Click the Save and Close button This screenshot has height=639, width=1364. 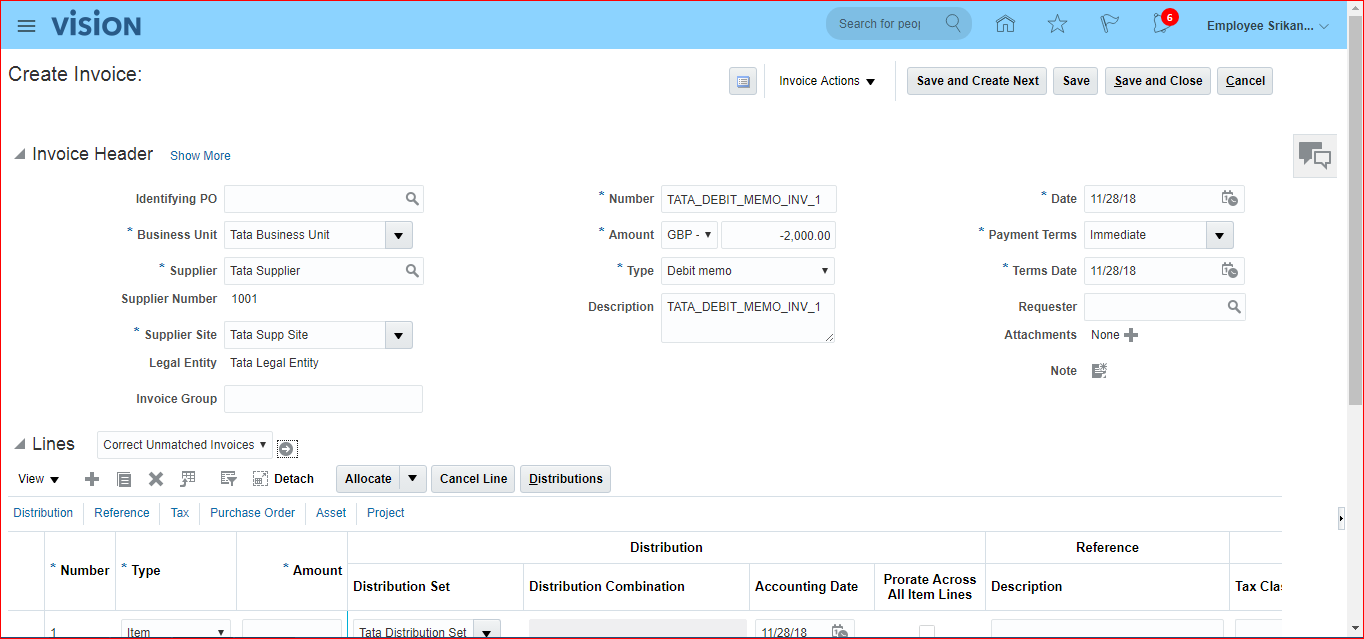point(1158,81)
